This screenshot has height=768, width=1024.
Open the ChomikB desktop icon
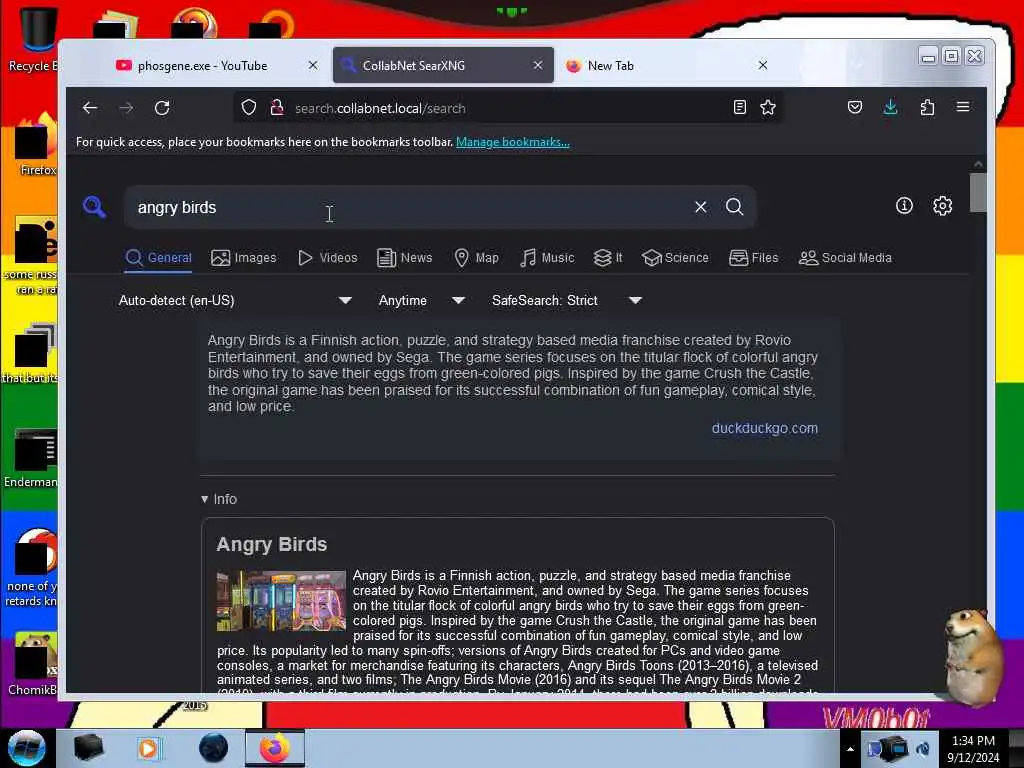coord(33,663)
